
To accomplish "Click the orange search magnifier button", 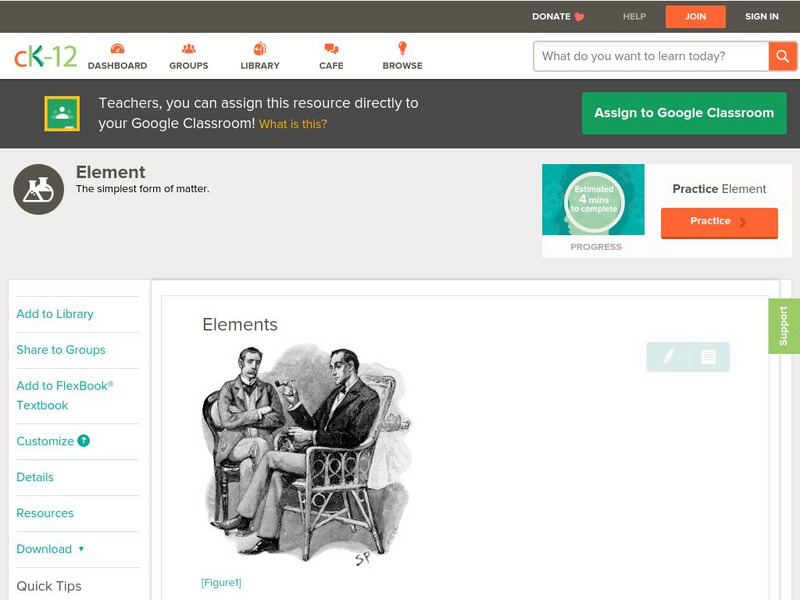I will (x=782, y=56).
